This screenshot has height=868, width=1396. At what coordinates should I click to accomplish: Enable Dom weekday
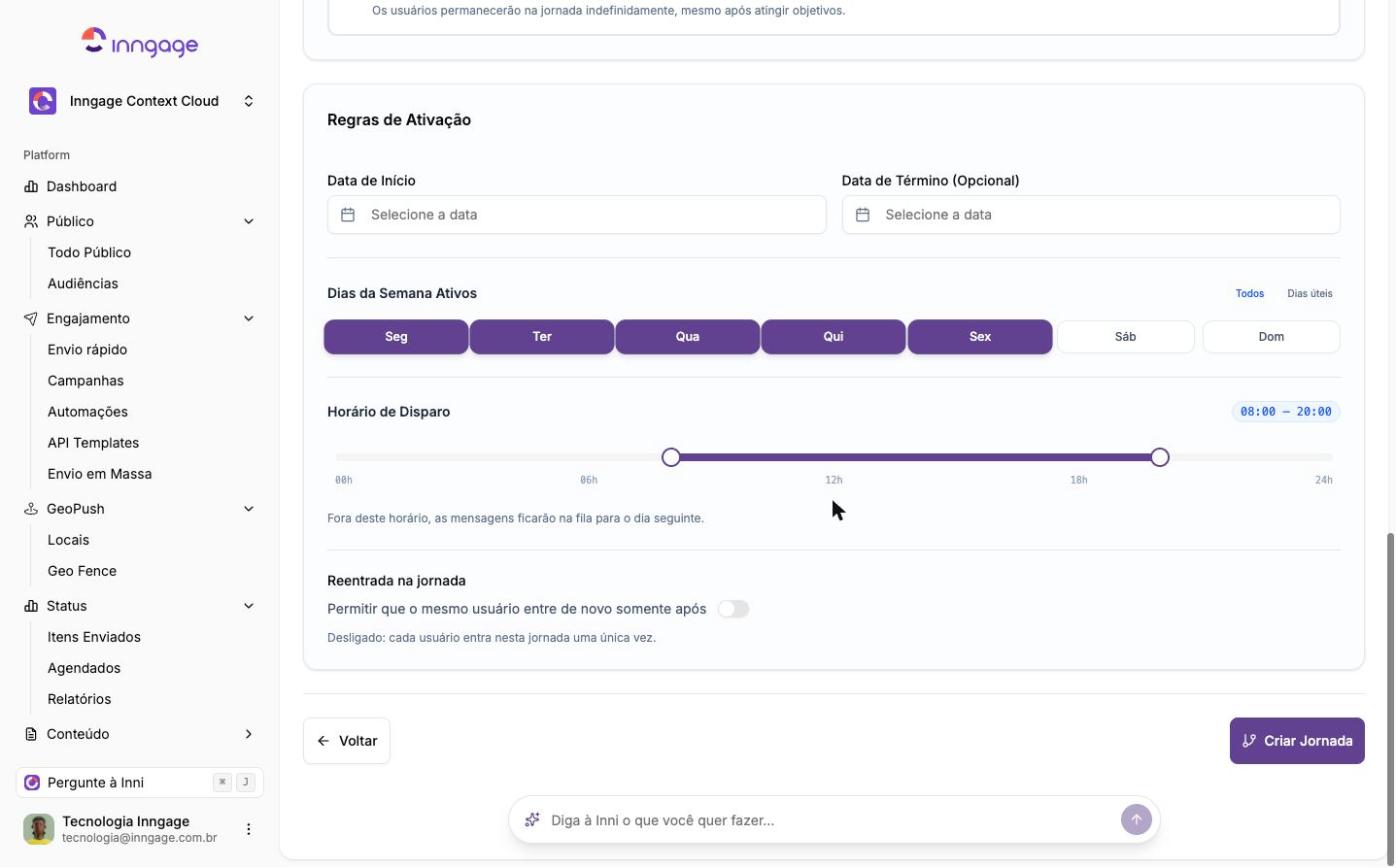click(x=1272, y=337)
